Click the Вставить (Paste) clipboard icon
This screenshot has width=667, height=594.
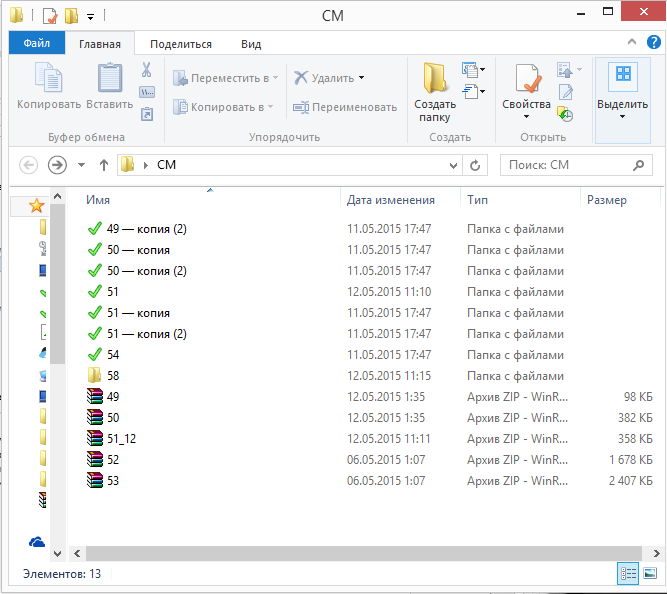(x=109, y=80)
